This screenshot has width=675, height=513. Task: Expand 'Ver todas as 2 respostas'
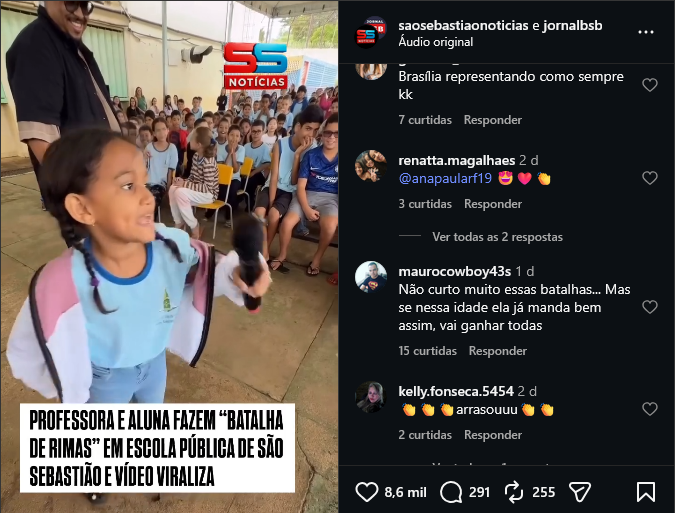(497, 237)
